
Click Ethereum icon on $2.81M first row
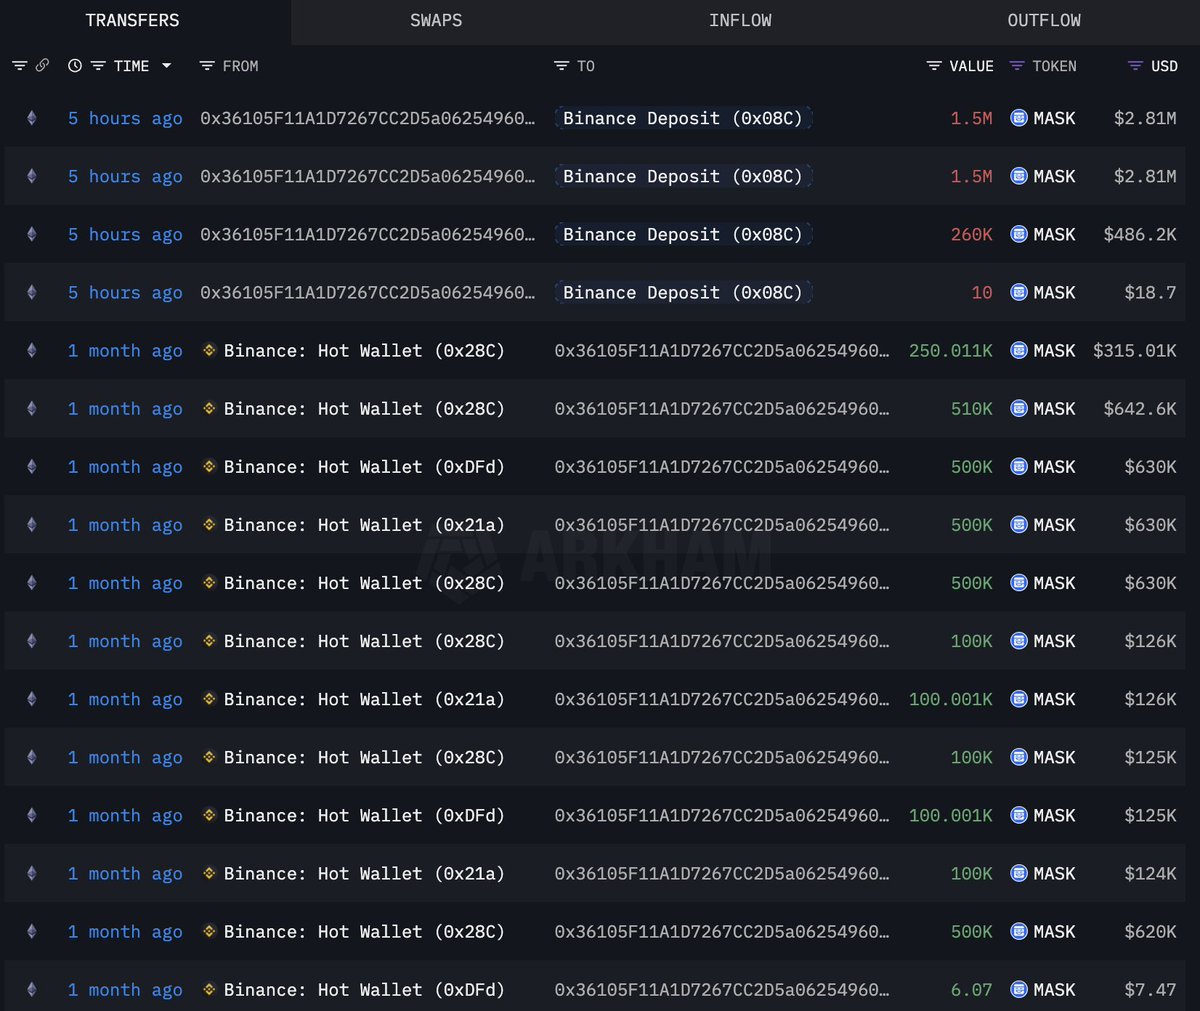coord(32,118)
